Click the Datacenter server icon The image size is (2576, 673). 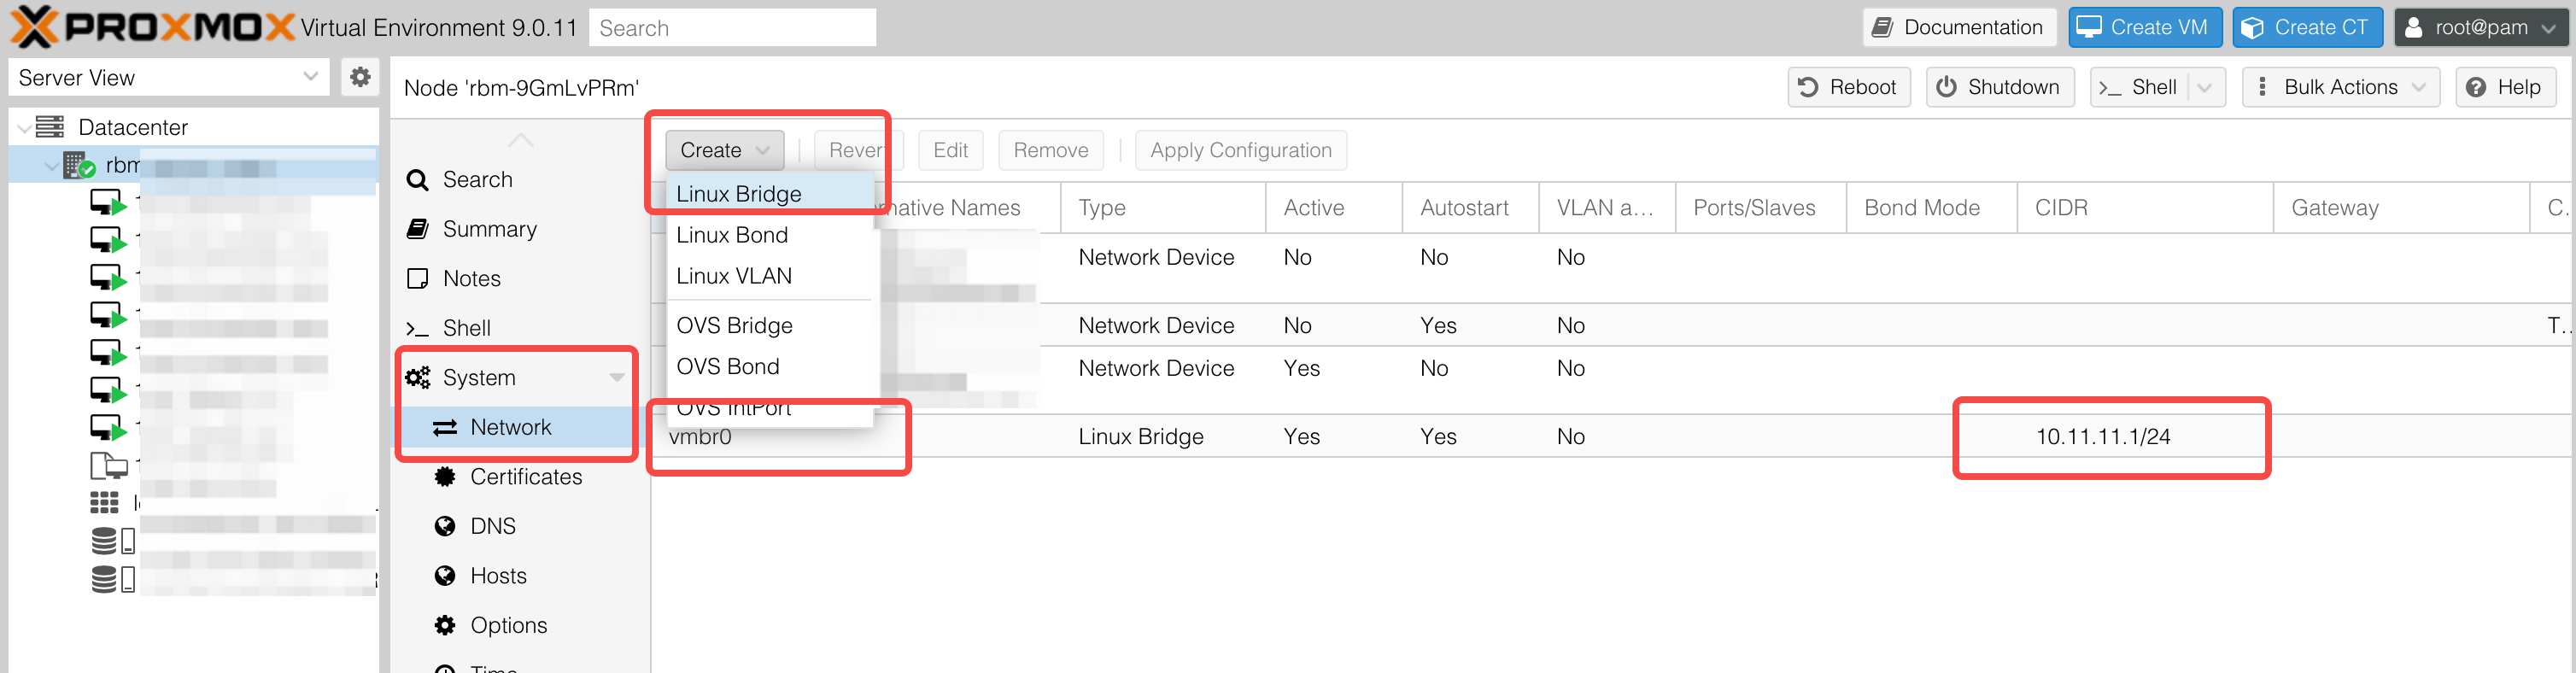[50, 127]
